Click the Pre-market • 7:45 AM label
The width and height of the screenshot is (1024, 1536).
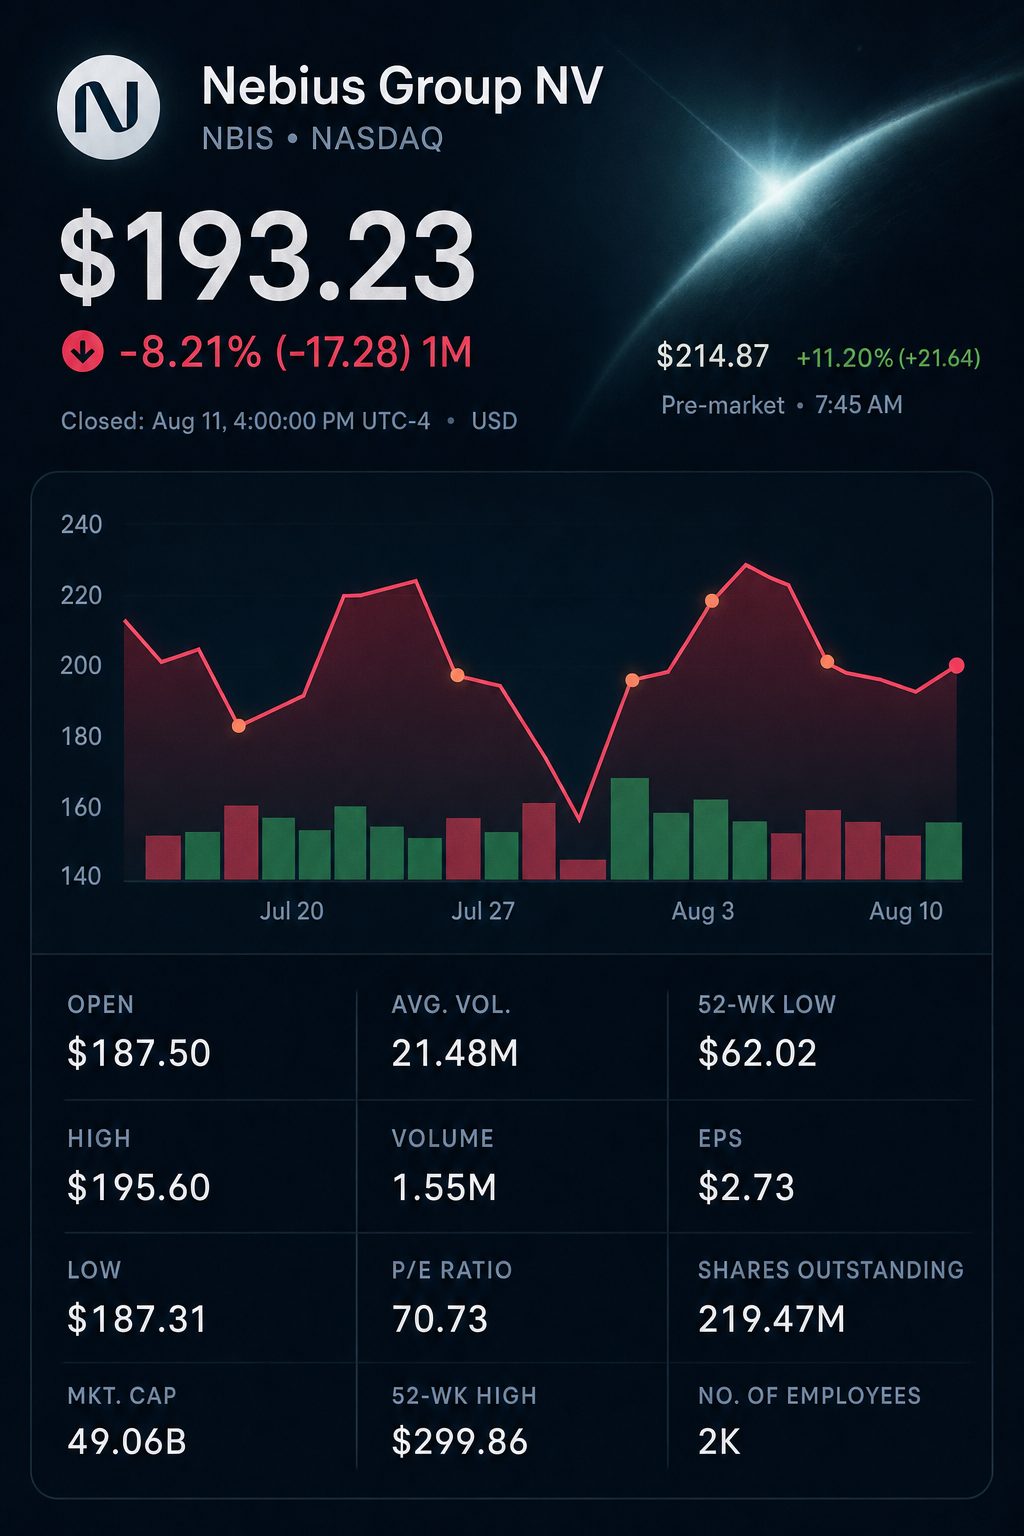(782, 405)
